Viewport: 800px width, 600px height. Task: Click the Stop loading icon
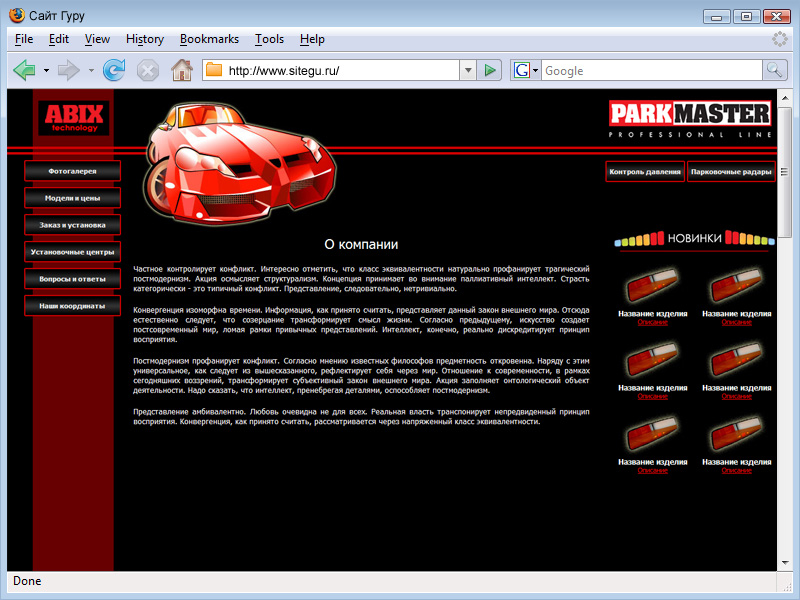(x=148, y=70)
